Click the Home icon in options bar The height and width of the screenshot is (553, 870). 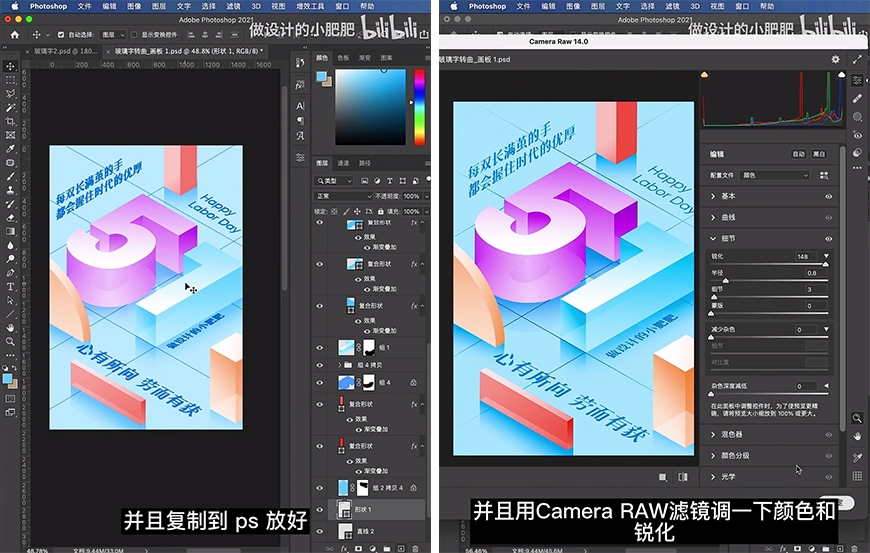(x=14, y=34)
